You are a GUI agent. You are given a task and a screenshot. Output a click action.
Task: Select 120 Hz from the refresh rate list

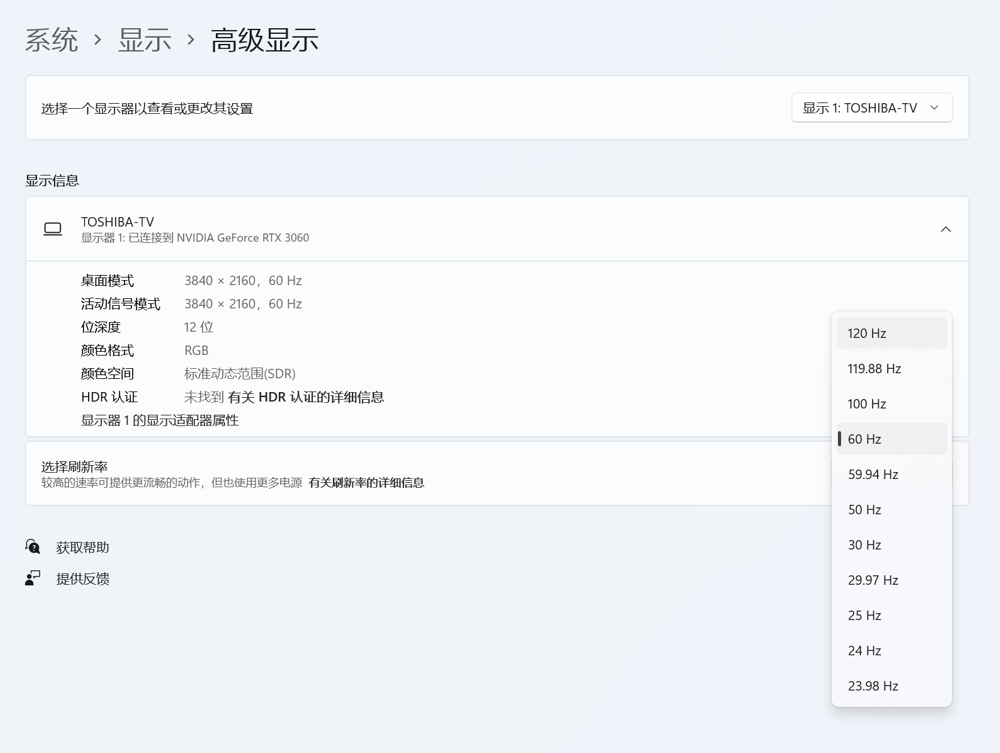[890, 333]
